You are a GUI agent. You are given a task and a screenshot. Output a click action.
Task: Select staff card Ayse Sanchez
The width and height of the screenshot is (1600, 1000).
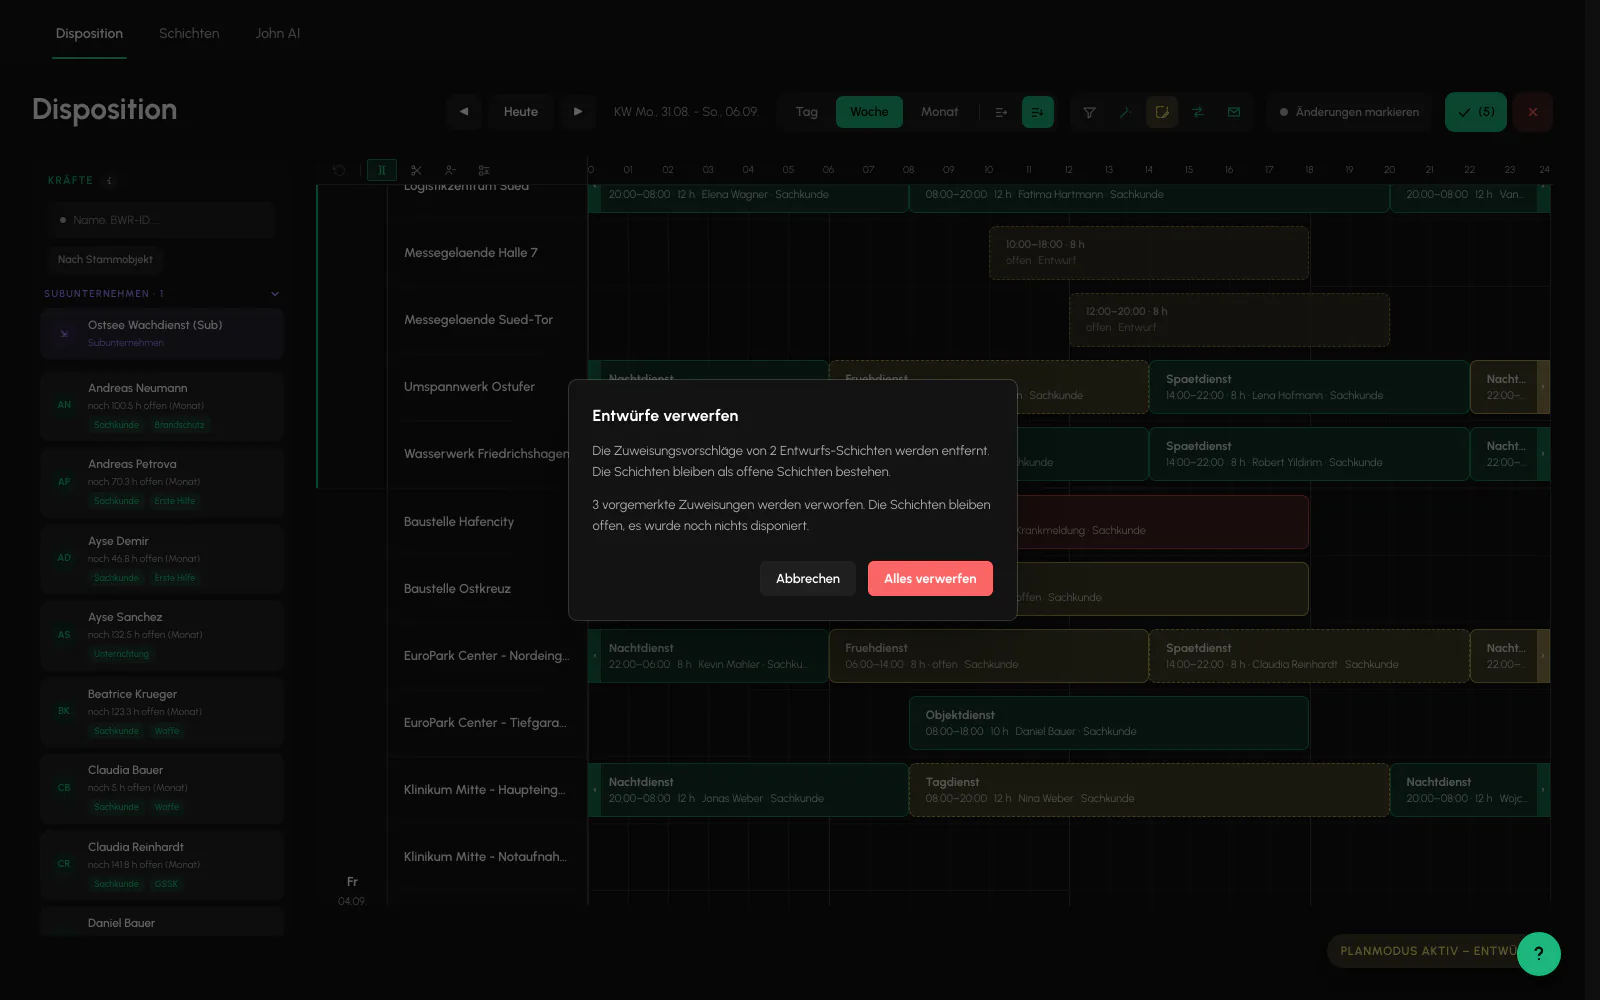coord(162,635)
